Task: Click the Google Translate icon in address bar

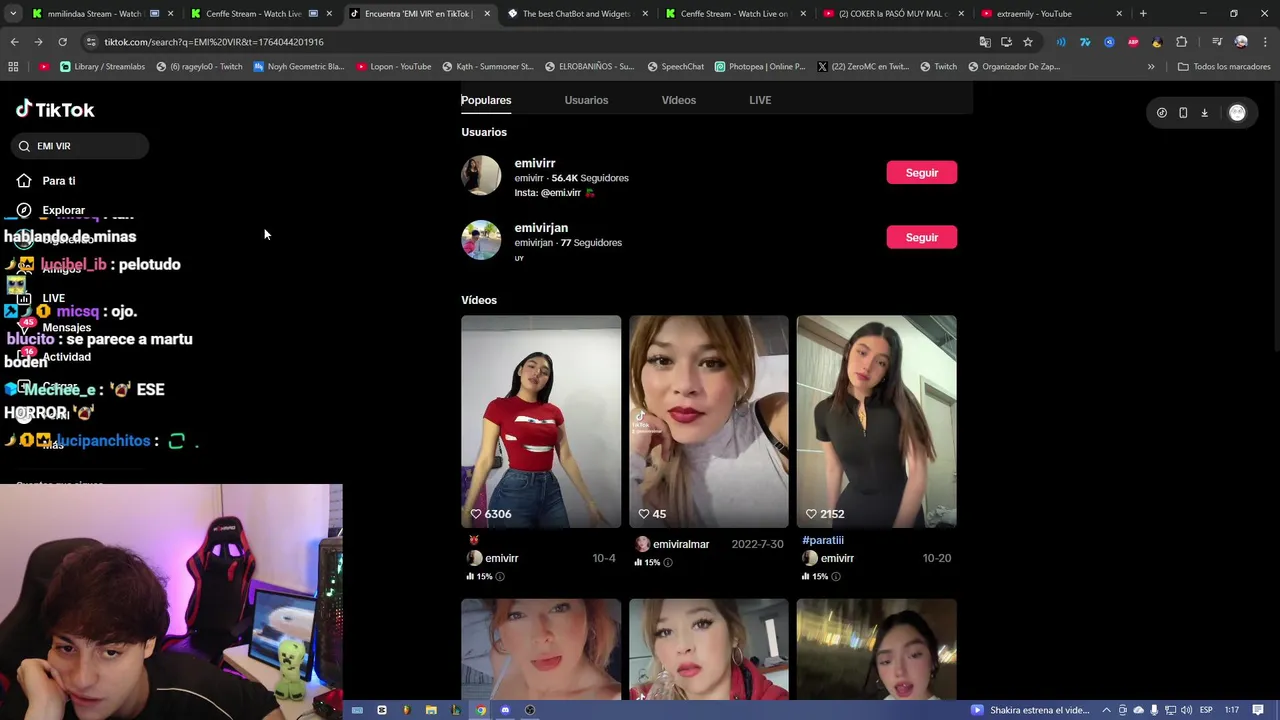Action: (x=985, y=42)
